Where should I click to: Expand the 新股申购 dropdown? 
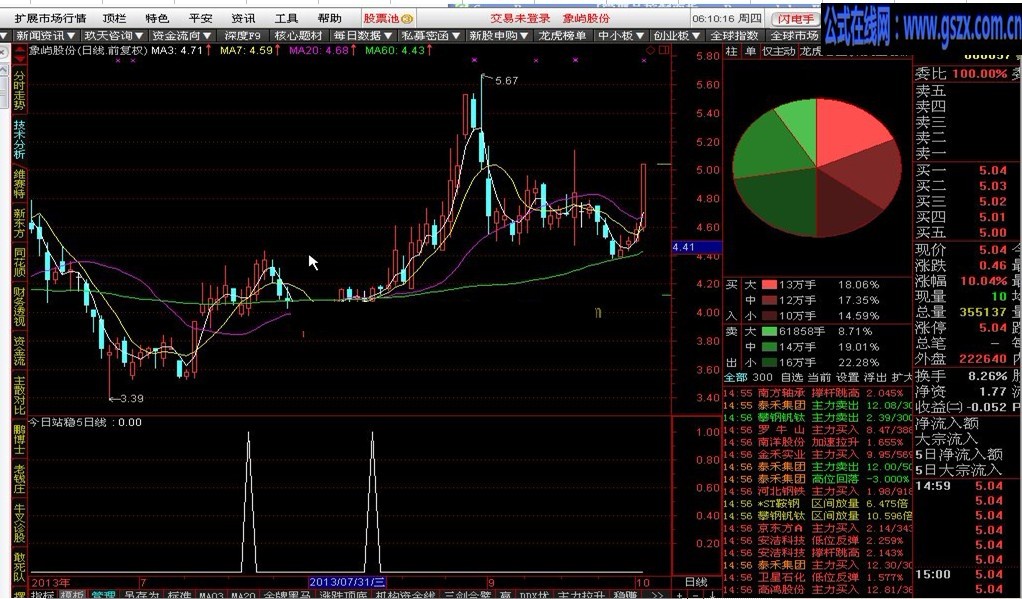(499, 35)
